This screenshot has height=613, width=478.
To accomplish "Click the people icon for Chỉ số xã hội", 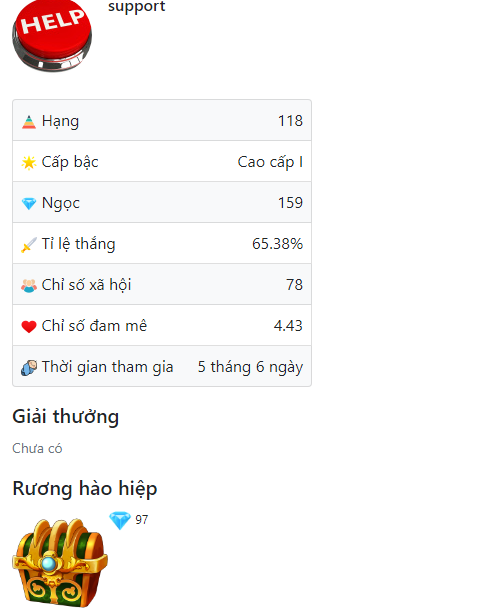I will coord(29,286).
